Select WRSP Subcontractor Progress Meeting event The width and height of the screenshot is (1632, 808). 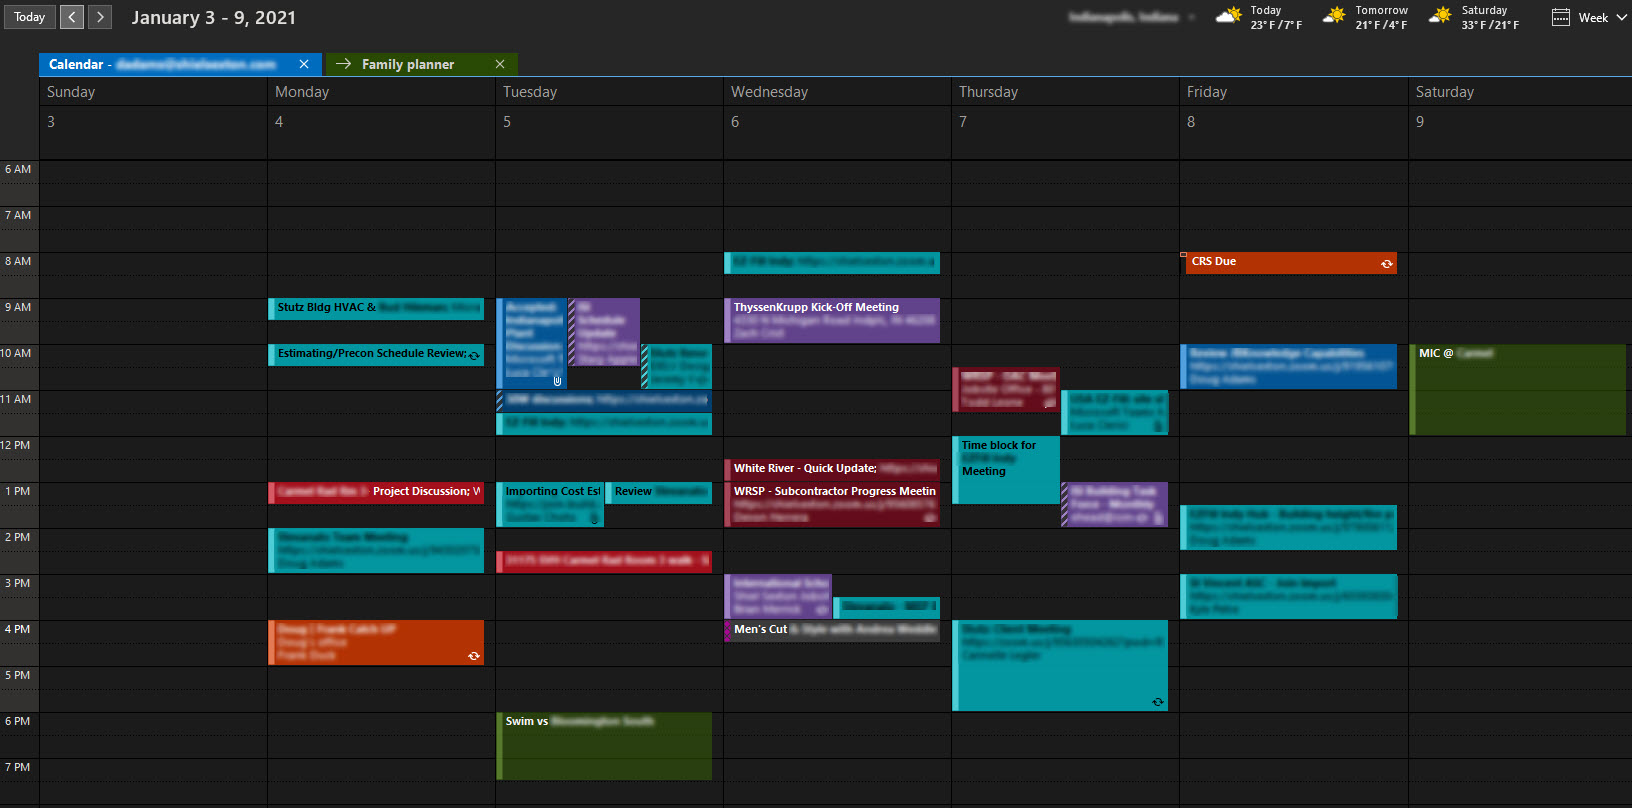(x=832, y=505)
